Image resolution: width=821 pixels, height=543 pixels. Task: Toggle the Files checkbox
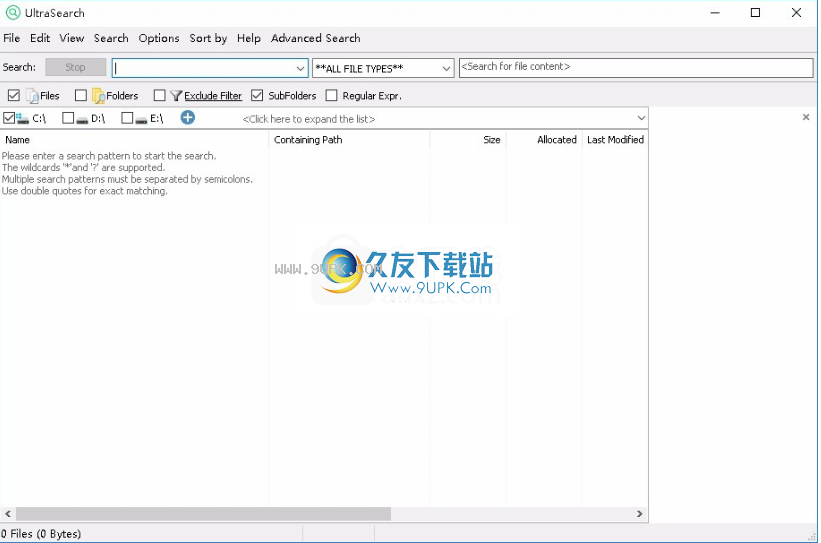click(14, 95)
